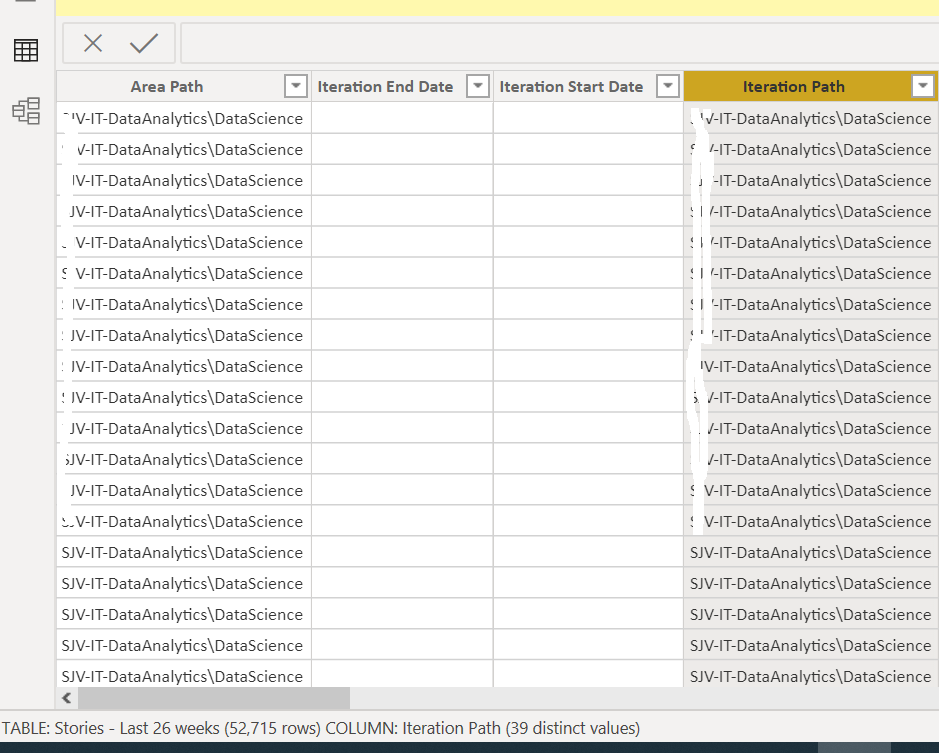
Task: Select the Iteration Start Date column header
Action: point(573,86)
